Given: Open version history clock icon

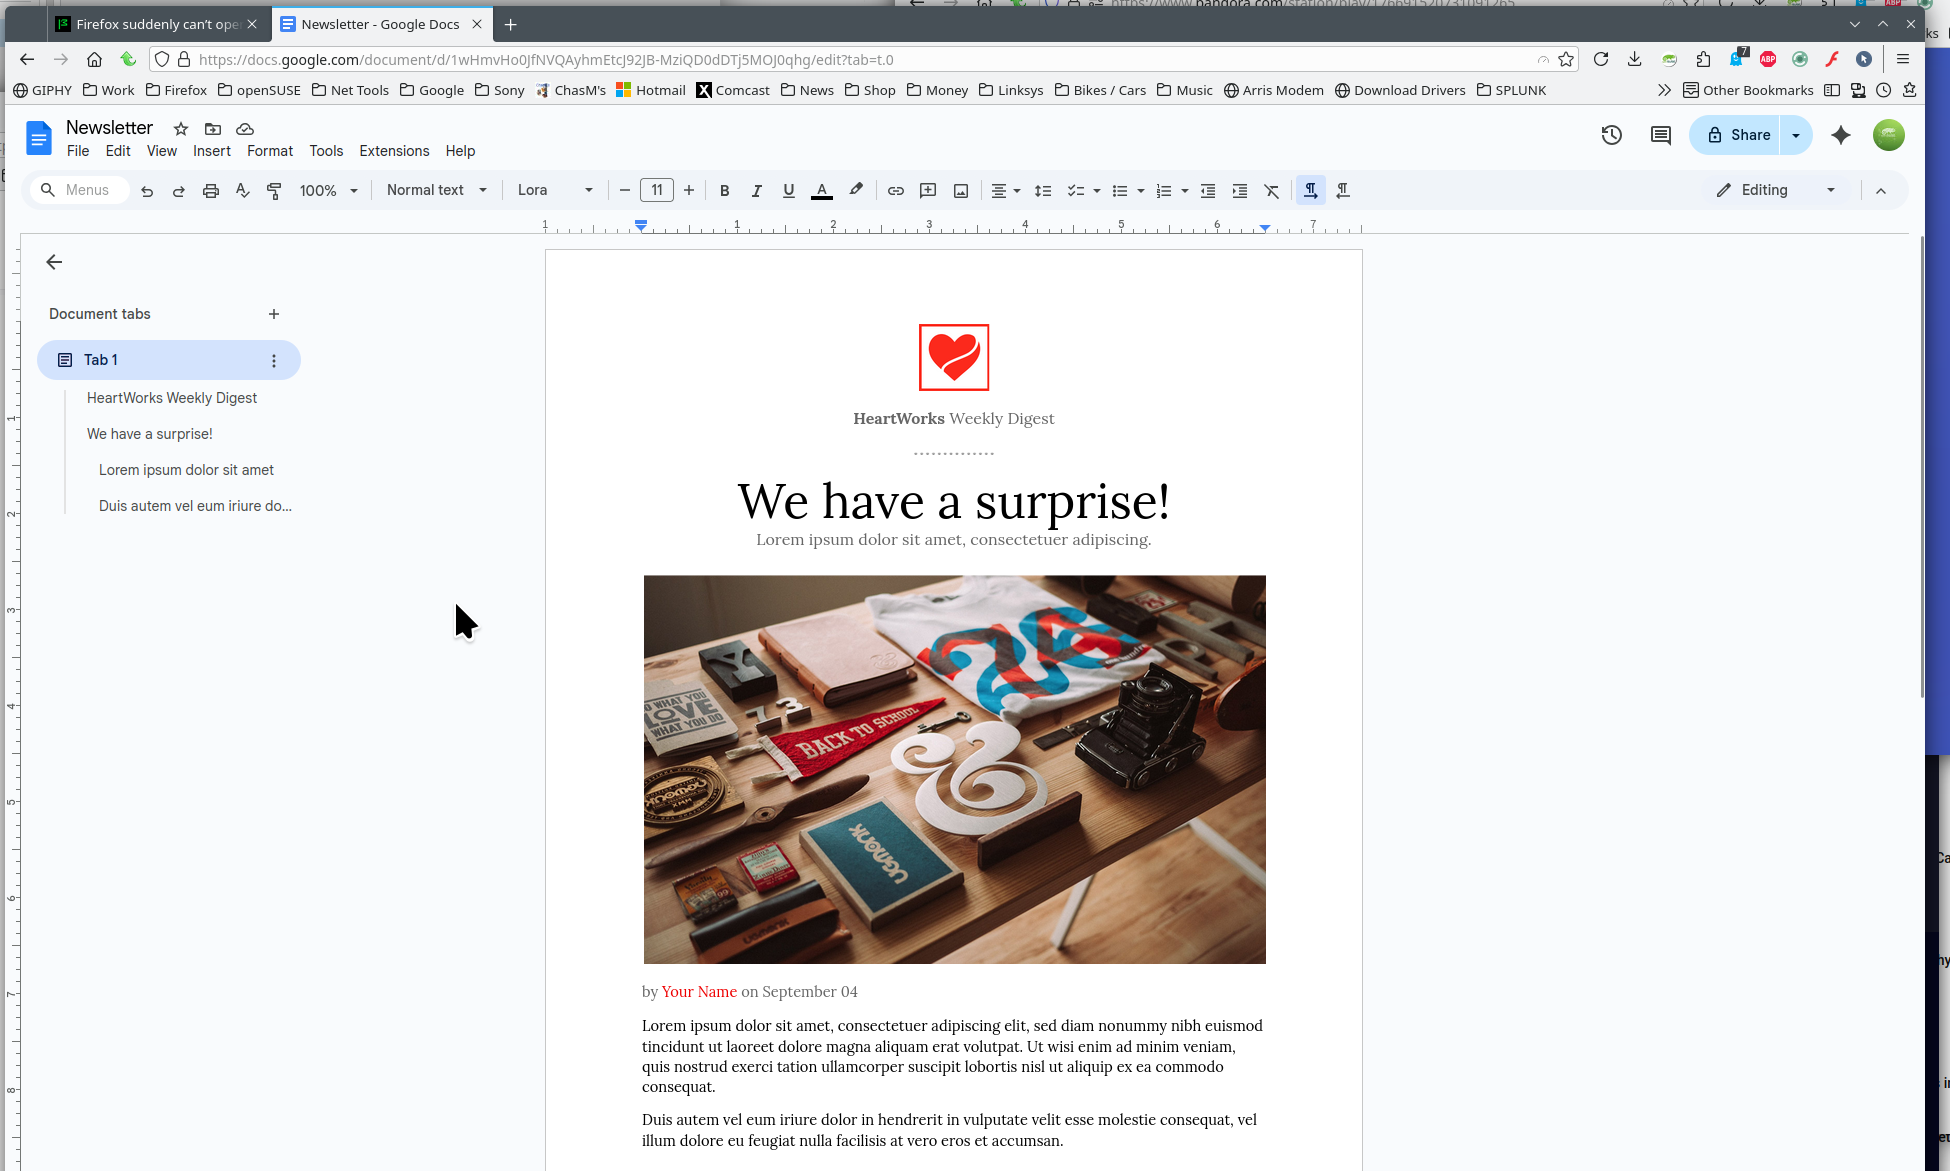Looking at the screenshot, I should 1611,135.
